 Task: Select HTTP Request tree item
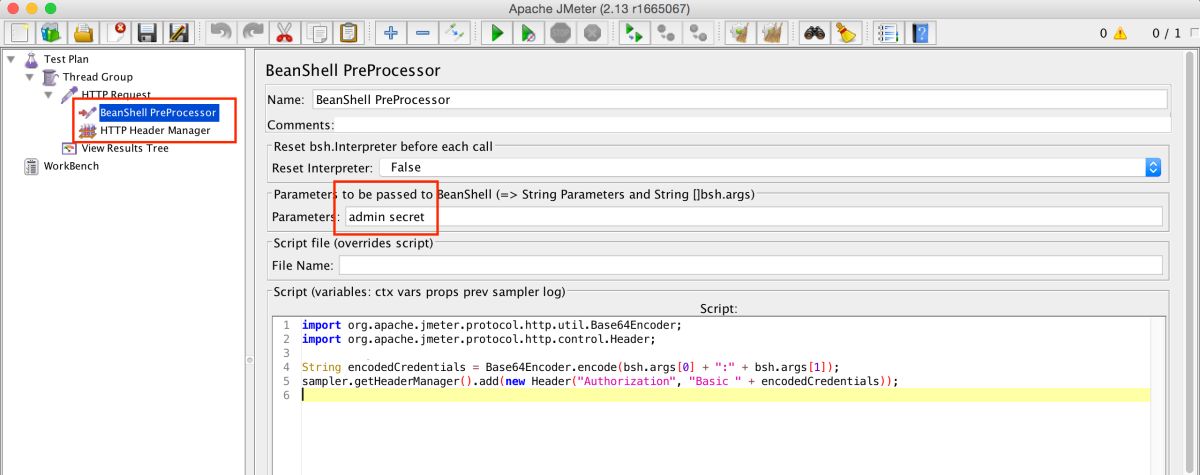(116, 95)
